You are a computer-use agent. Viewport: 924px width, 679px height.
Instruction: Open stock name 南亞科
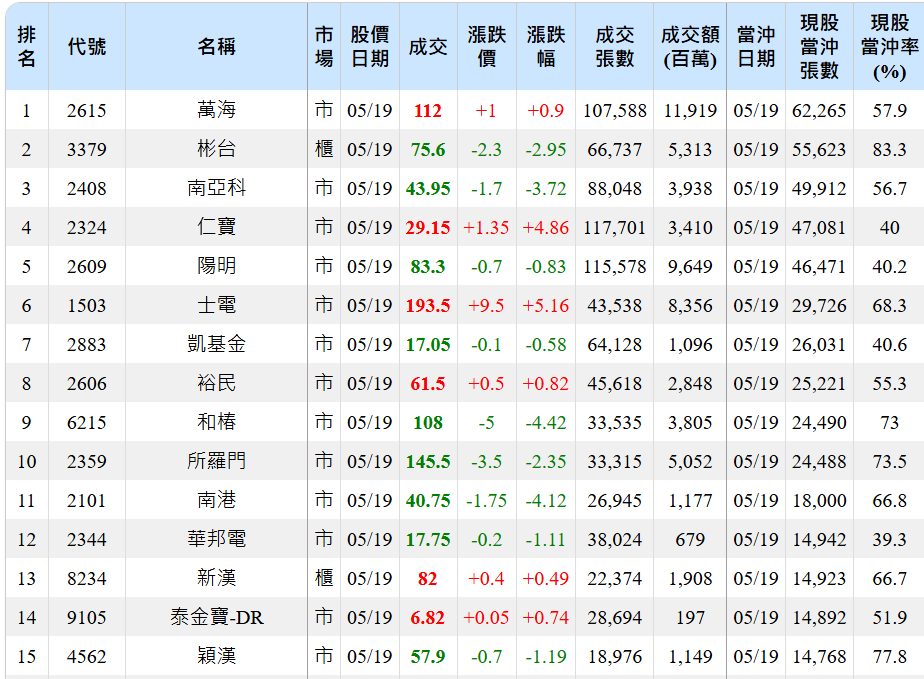point(216,187)
